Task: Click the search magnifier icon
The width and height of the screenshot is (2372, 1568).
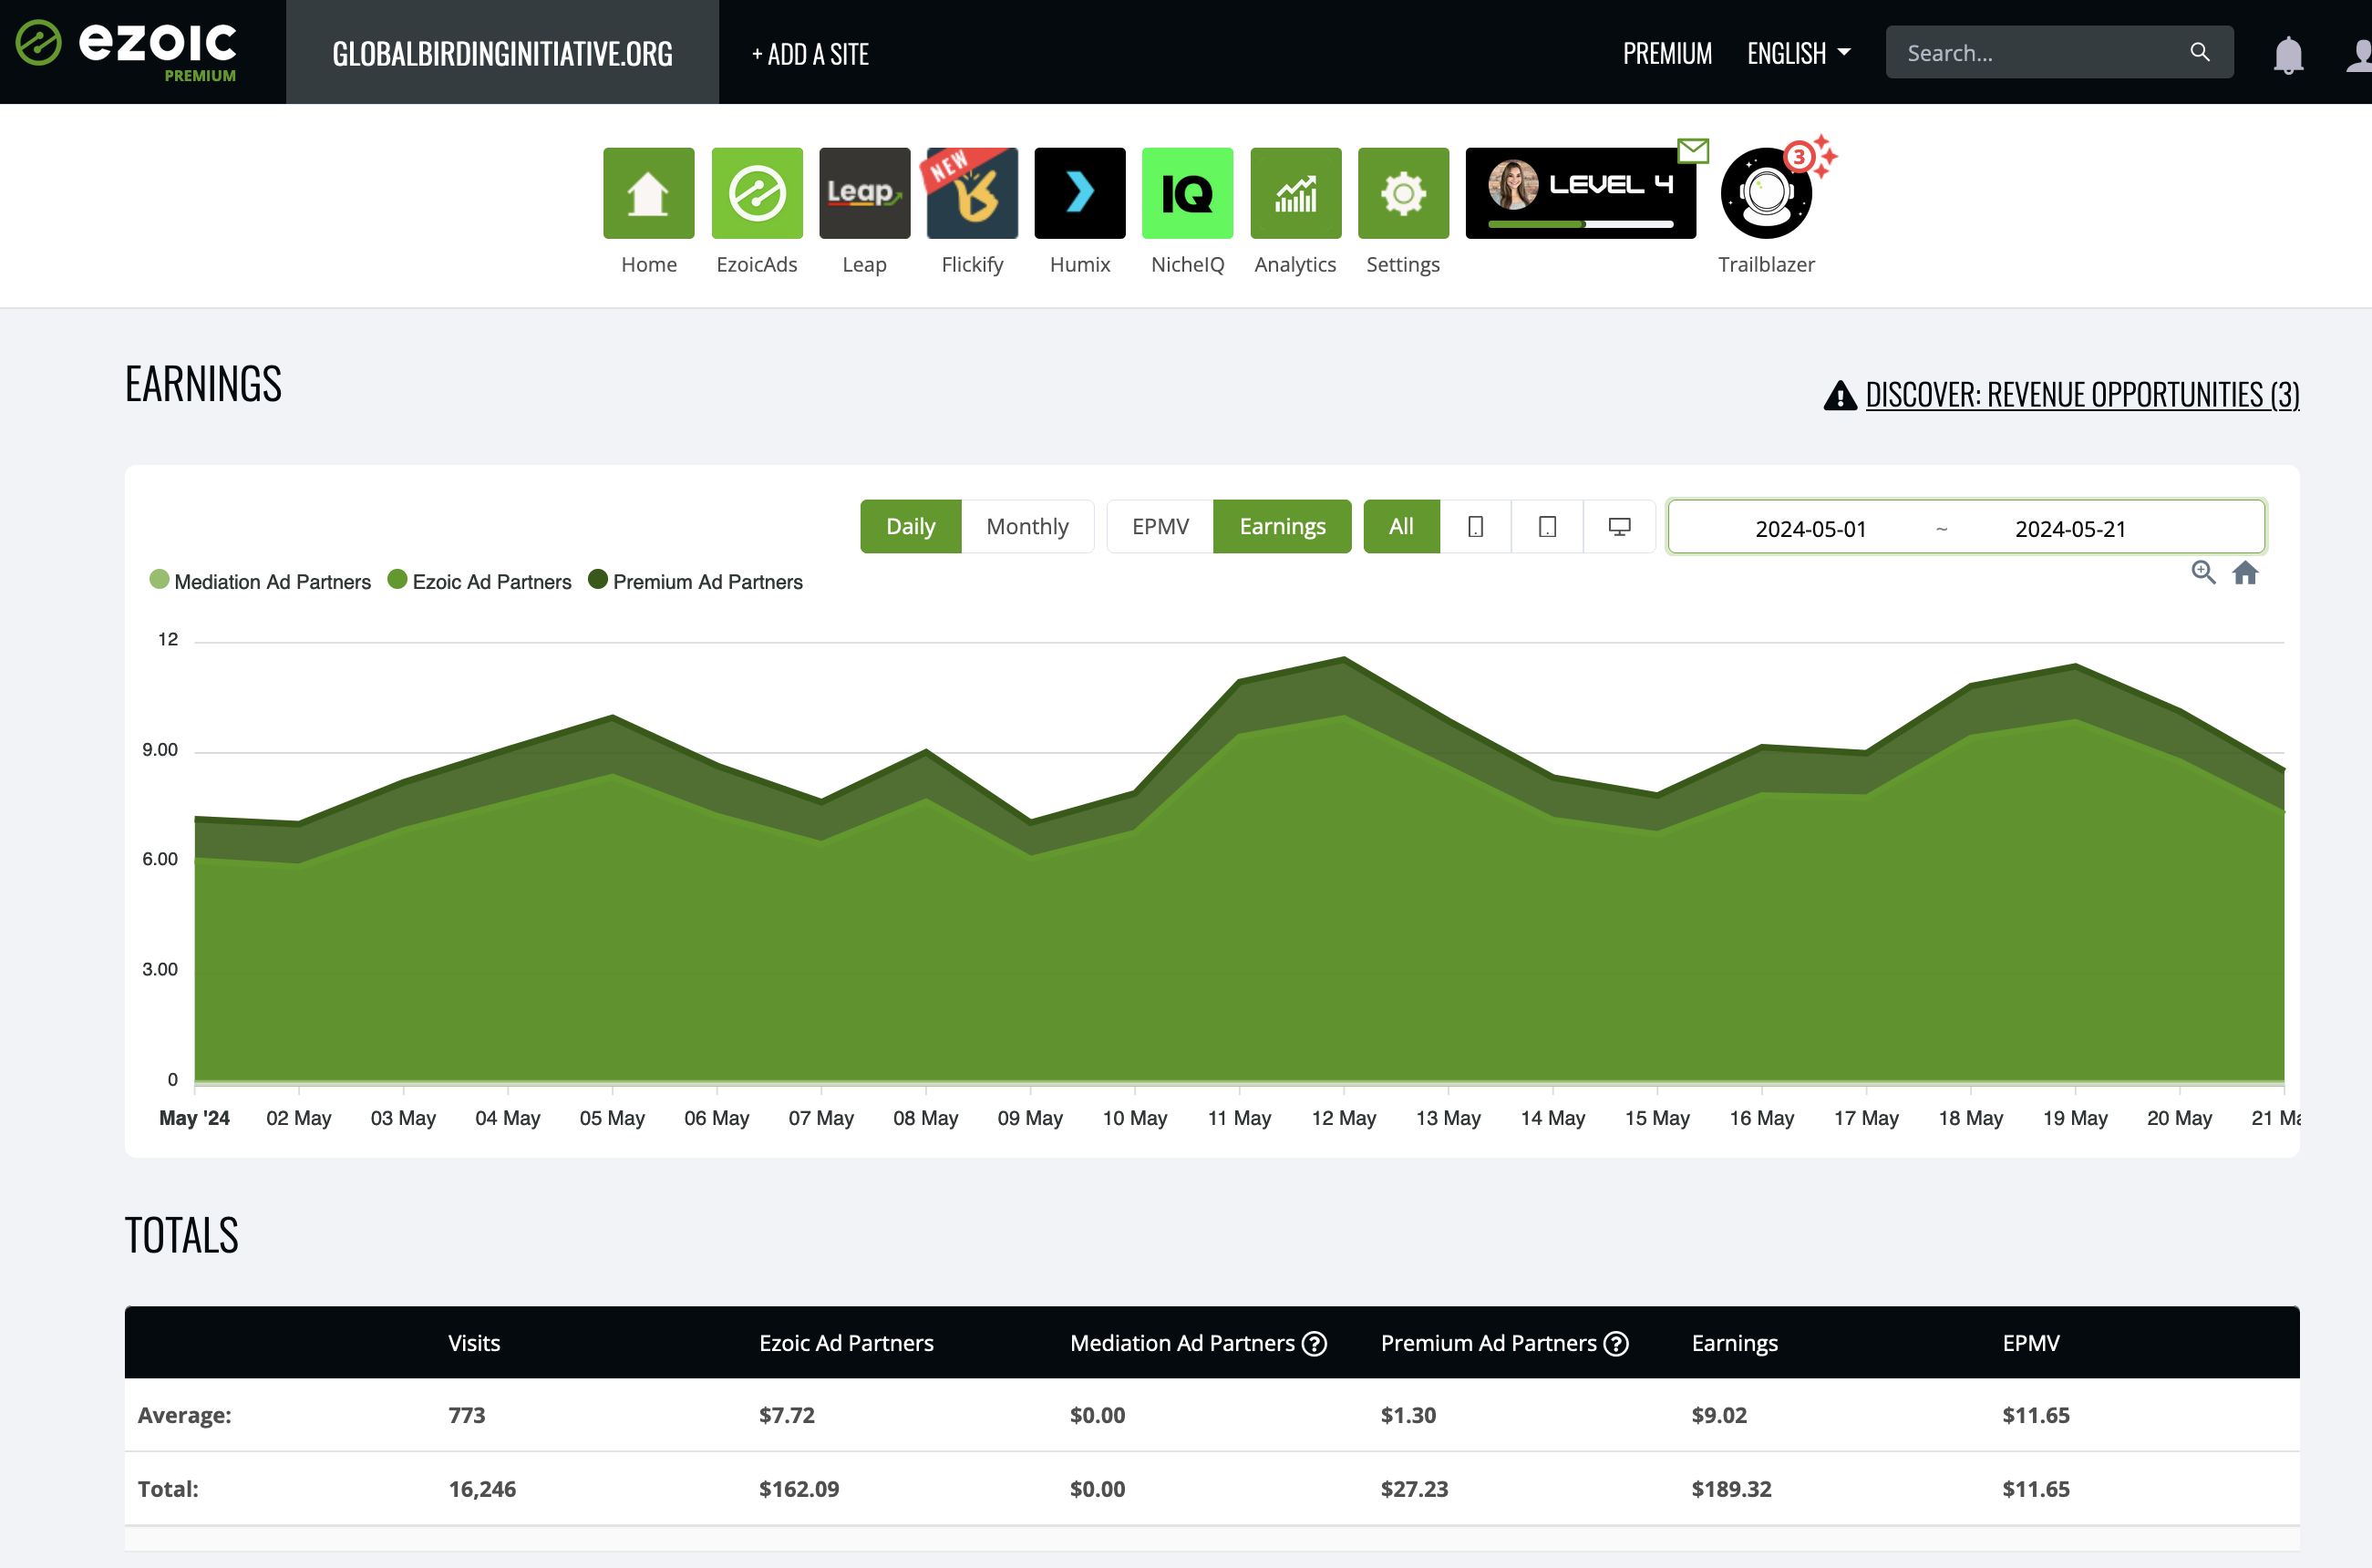Action: tap(2199, 52)
